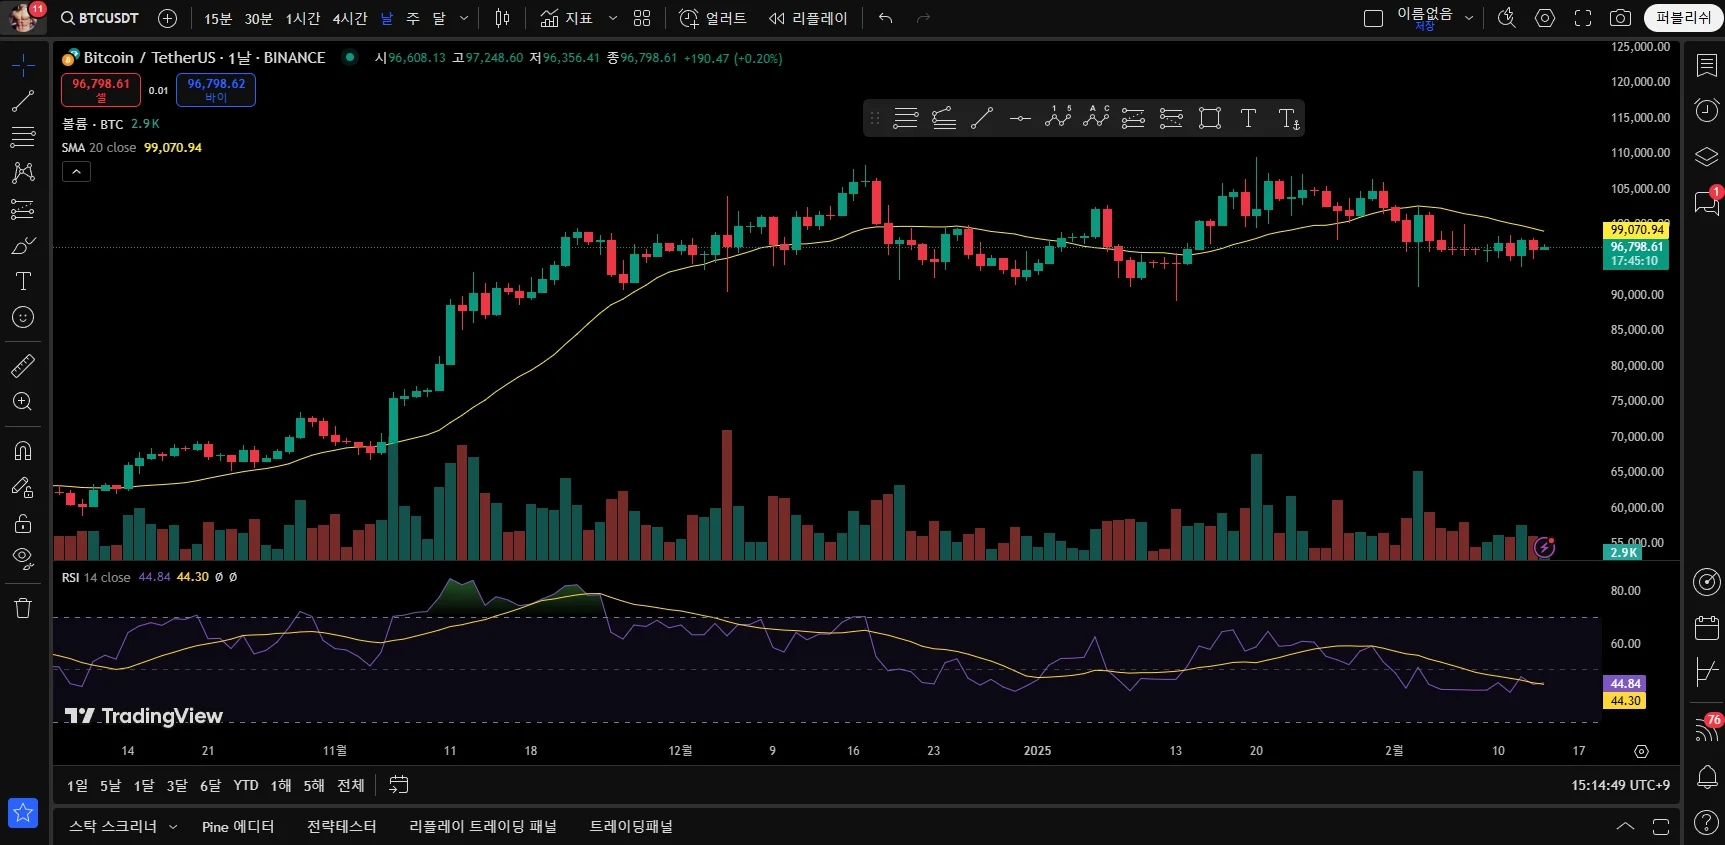
Task: Click the magnet mode icon
Action: coord(23,451)
